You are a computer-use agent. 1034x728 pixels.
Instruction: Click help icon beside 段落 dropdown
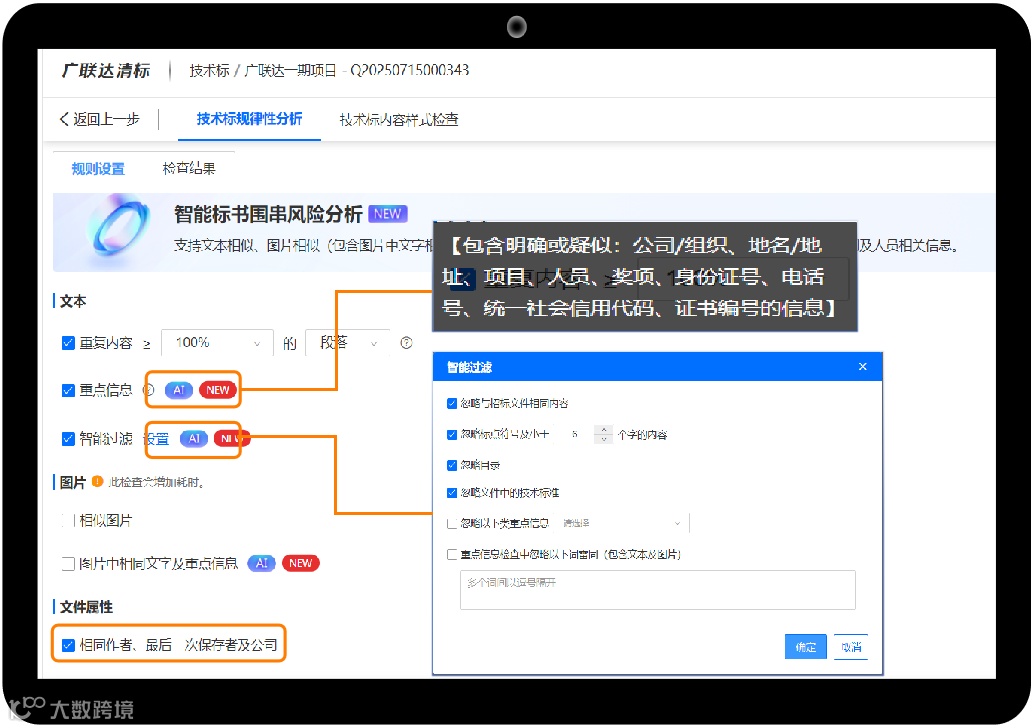[406, 342]
